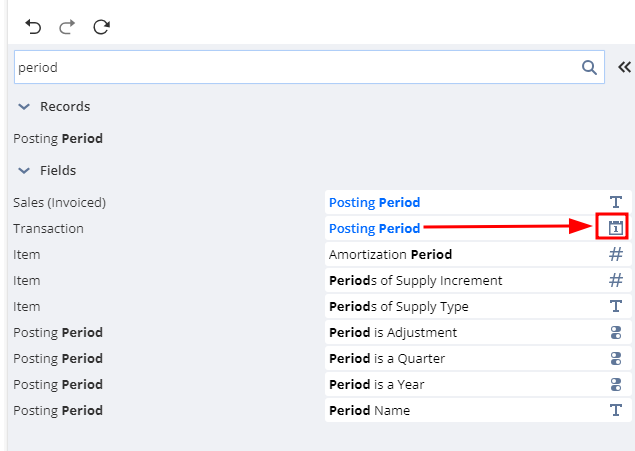Collapse panel with double chevron icon
Viewport: 635px width, 451px height.
point(624,68)
